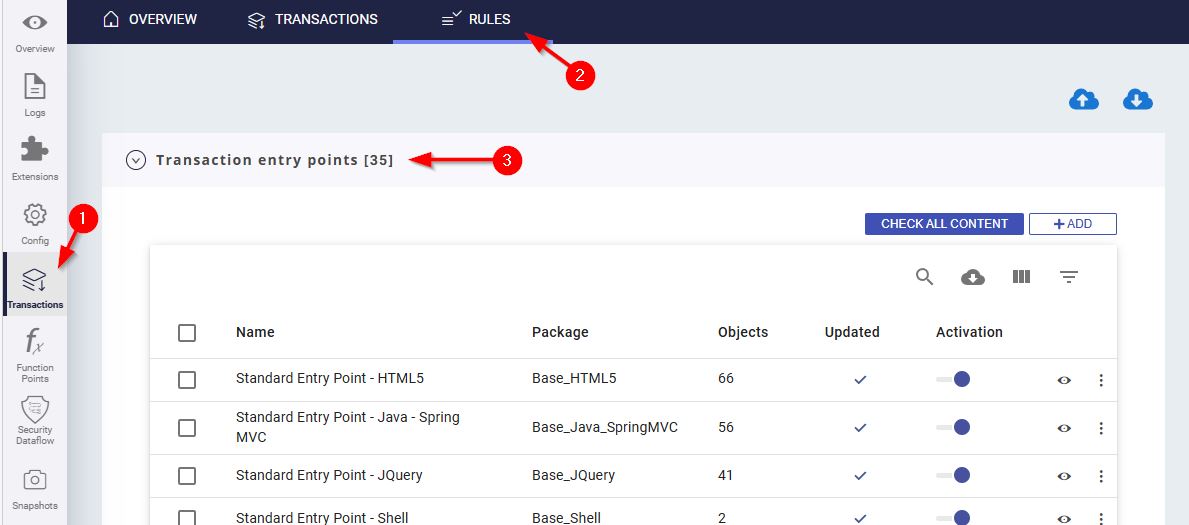The image size is (1189, 525).
Task: Open the Logs sidebar icon
Action: (34, 95)
